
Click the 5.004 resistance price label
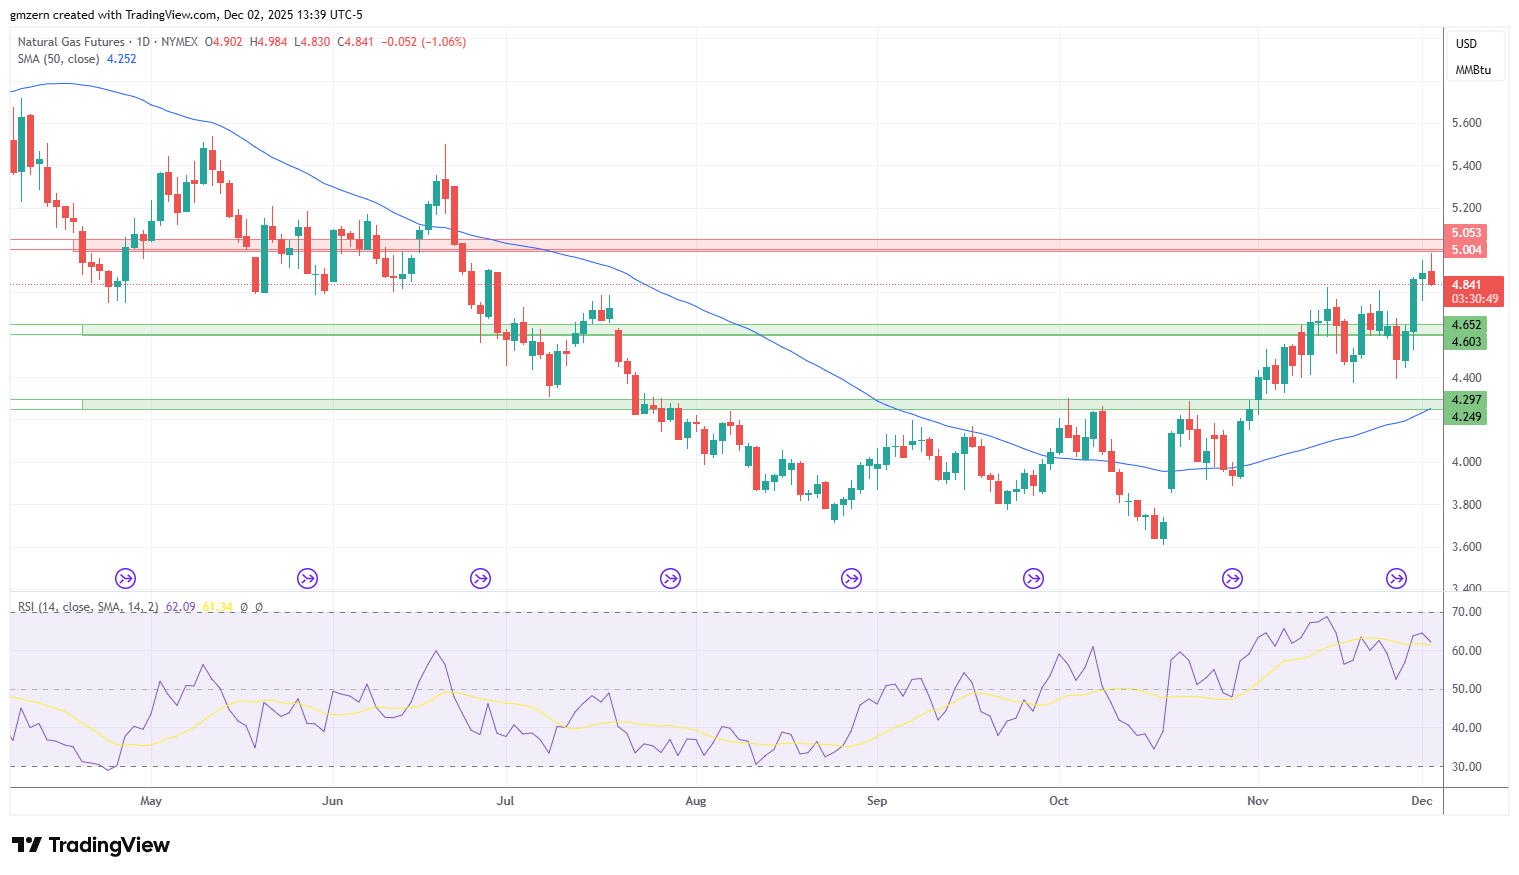tap(1466, 250)
